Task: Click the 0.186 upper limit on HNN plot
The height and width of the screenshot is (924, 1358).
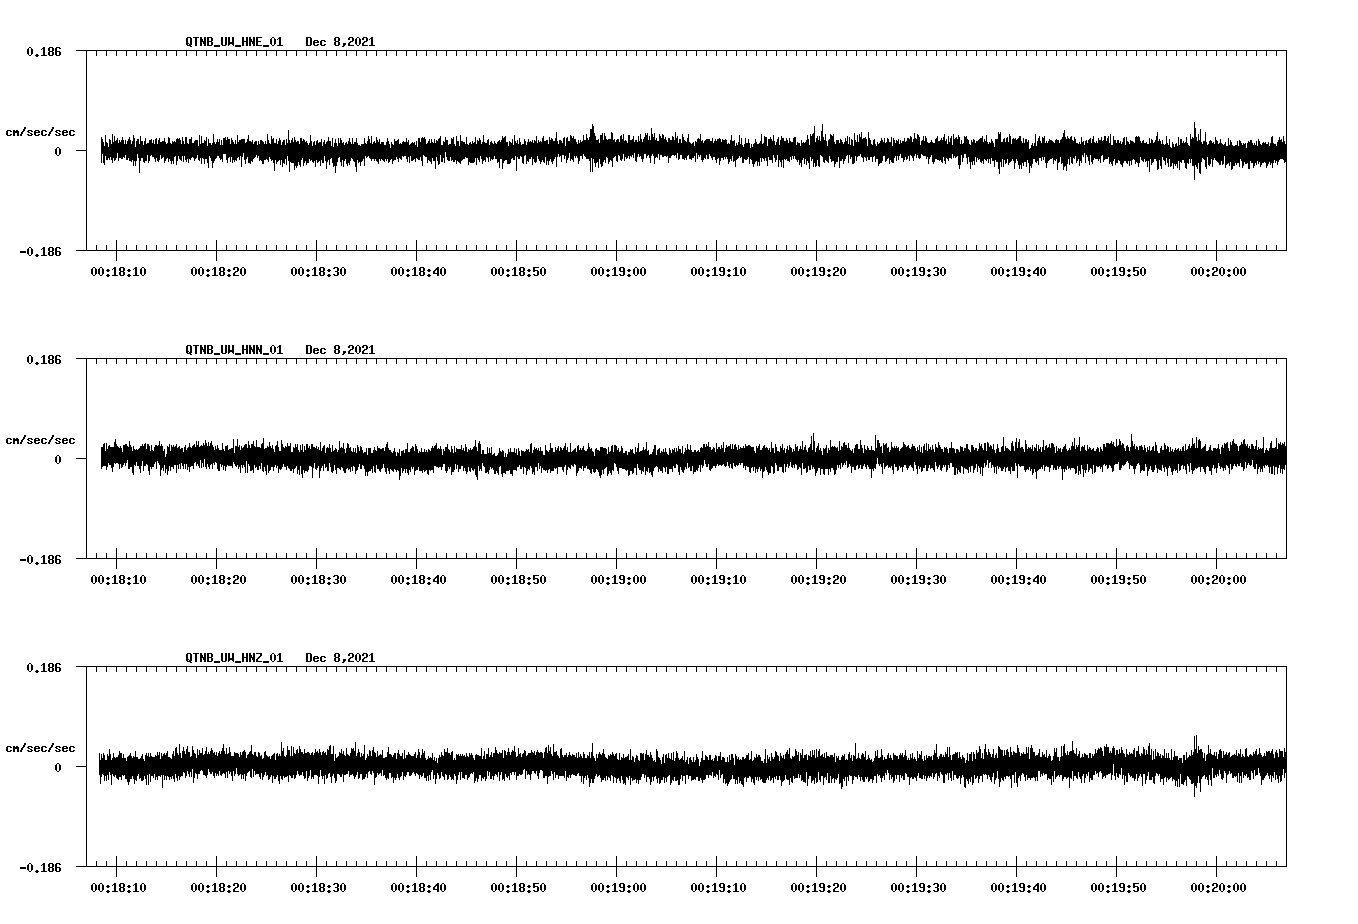Action: [43, 359]
